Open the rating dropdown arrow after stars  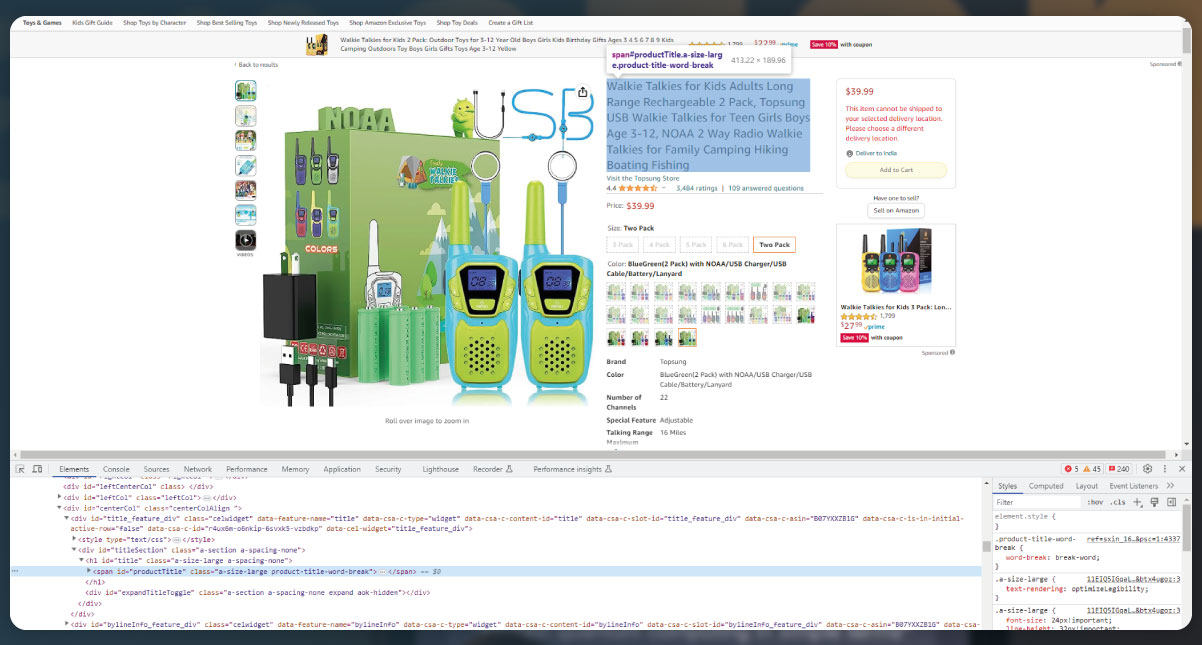coord(664,188)
